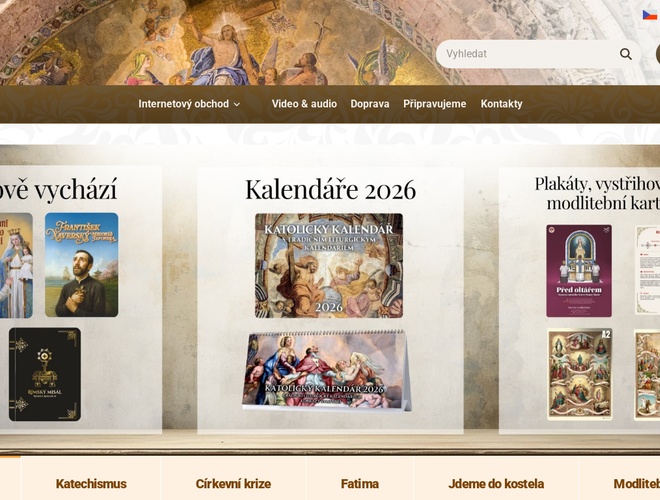Select the Czech flag language icon
The width and height of the screenshot is (660, 500).
pos(651,16)
